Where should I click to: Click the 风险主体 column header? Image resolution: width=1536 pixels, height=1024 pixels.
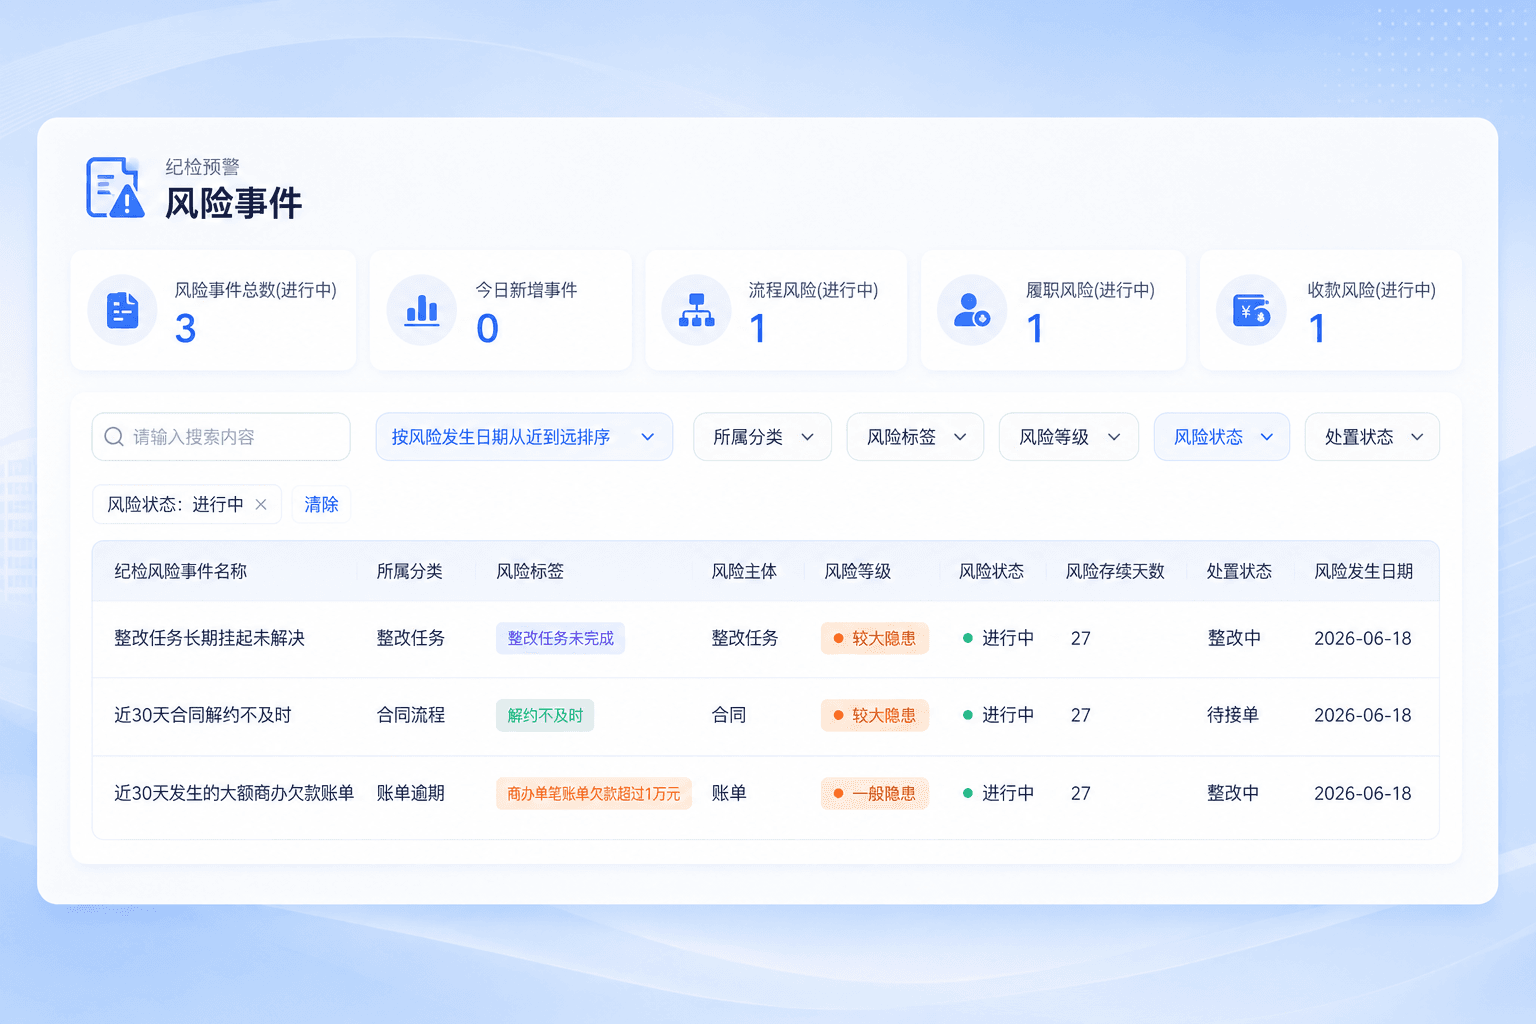point(744,571)
